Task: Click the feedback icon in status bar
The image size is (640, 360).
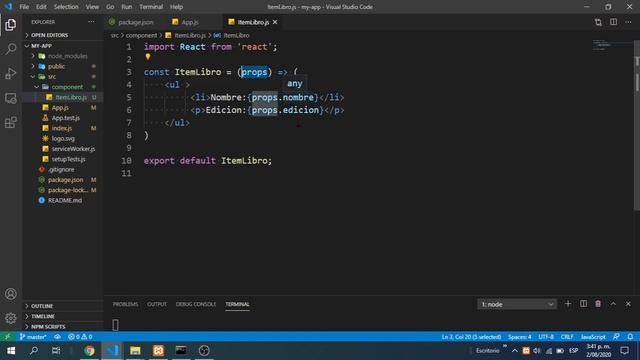Action: (616, 337)
